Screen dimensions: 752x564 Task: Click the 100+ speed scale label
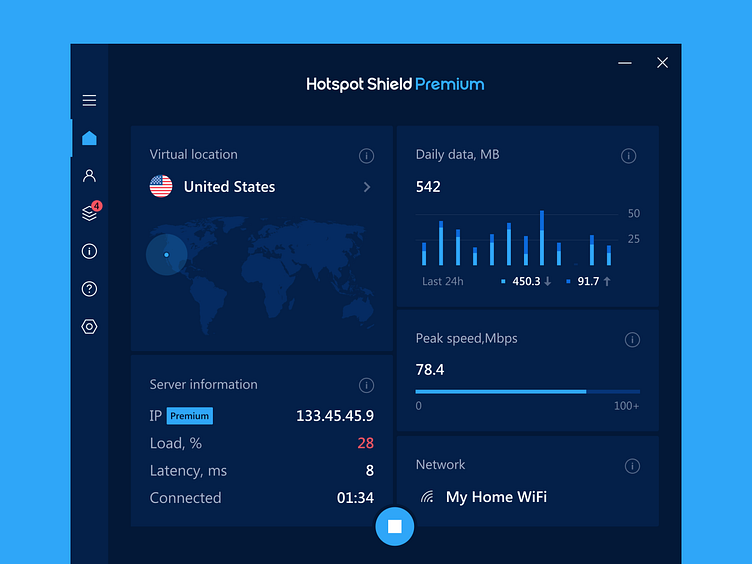click(x=626, y=406)
